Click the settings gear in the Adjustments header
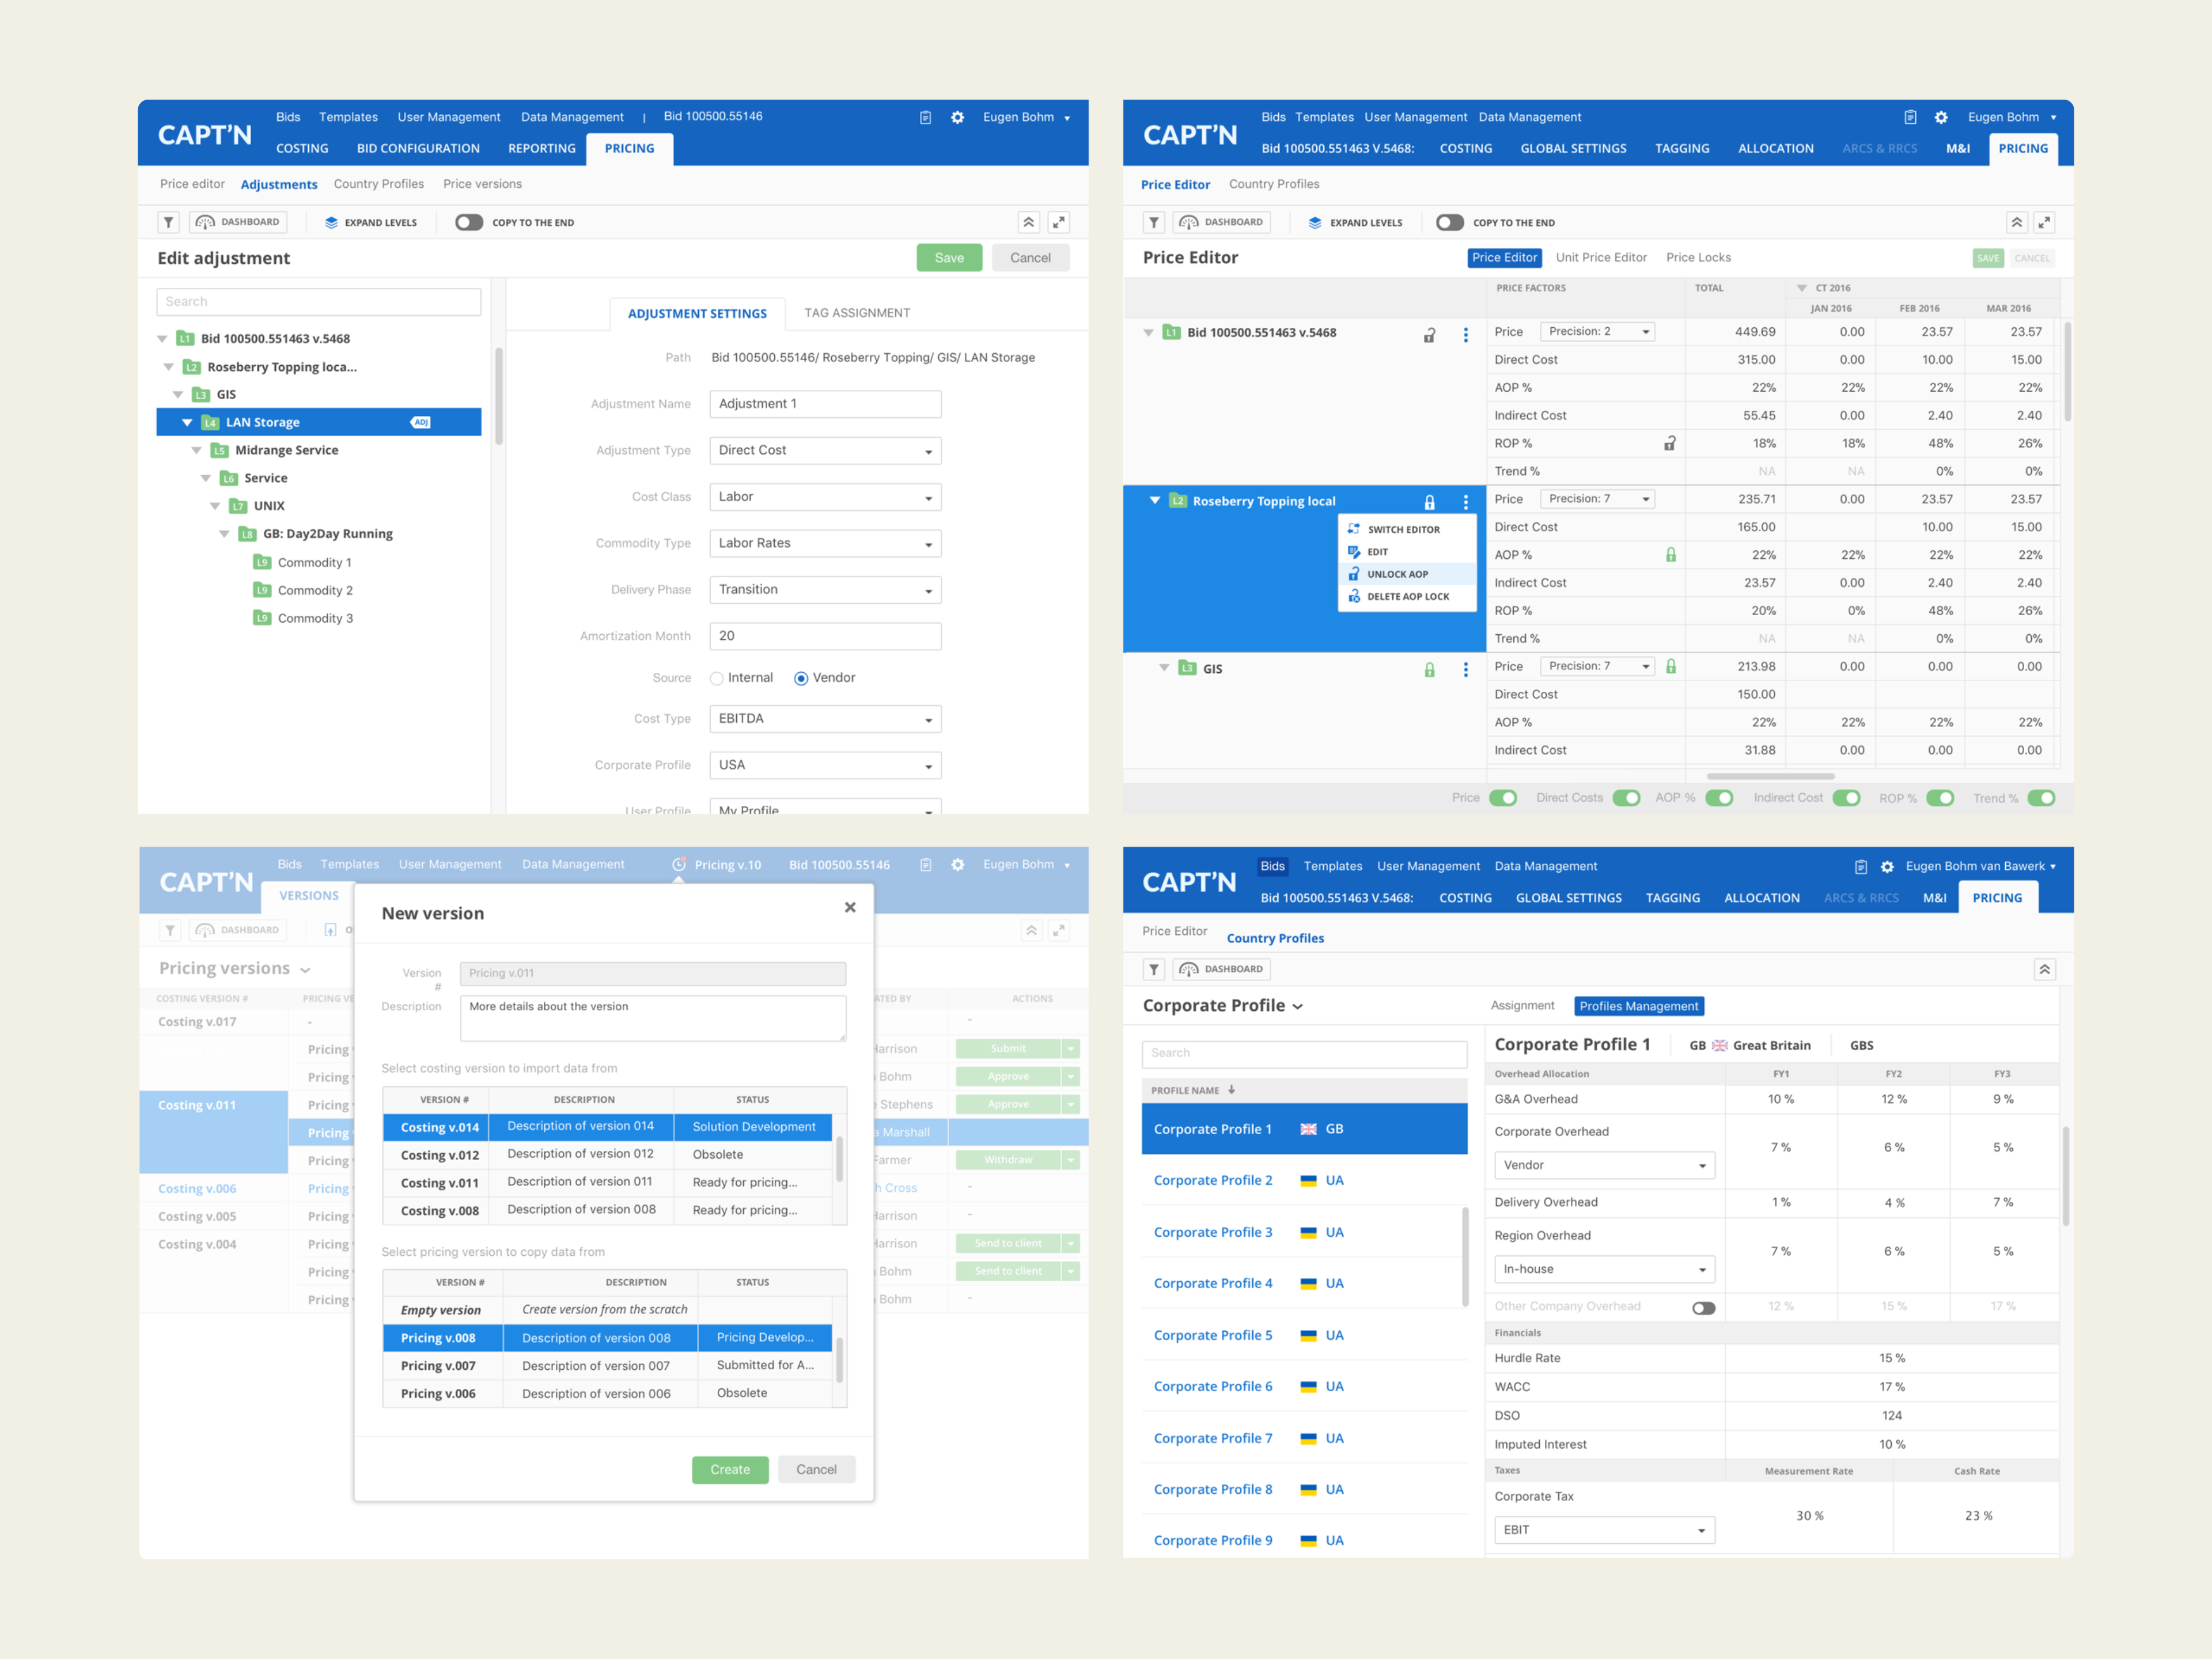The width and height of the screenshot is (2212, 1659). [957, 117]
